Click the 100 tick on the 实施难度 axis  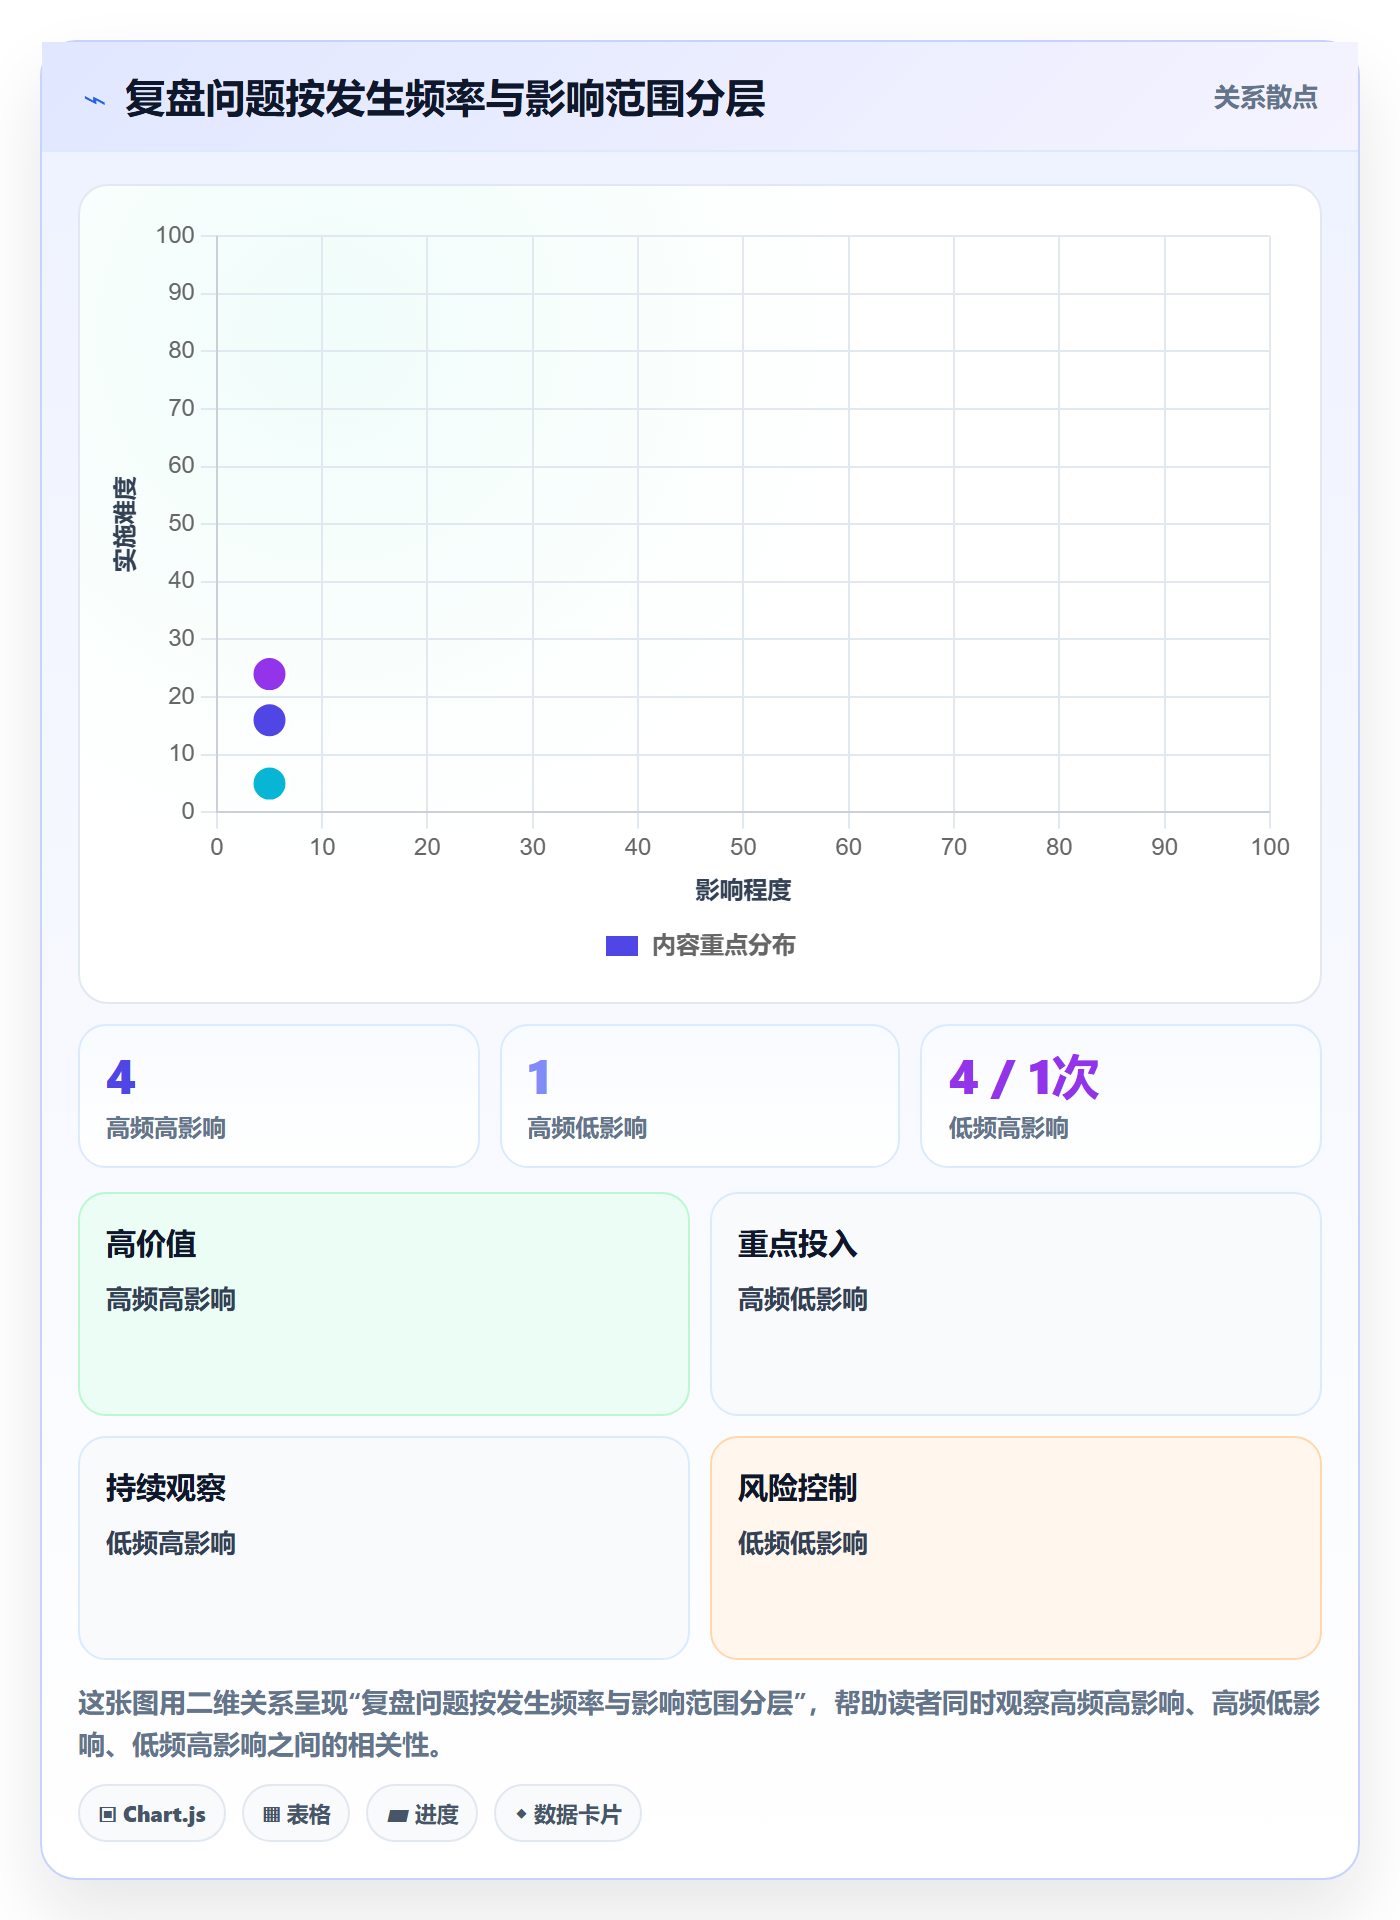tap(175, 235)
